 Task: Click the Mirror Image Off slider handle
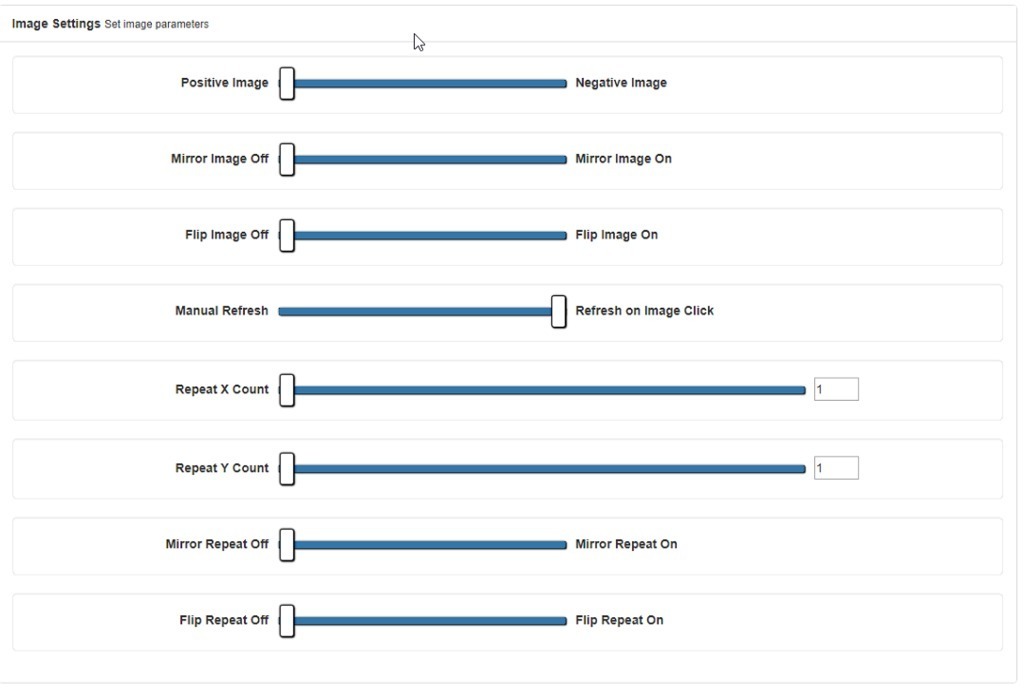tap(287, 159)
